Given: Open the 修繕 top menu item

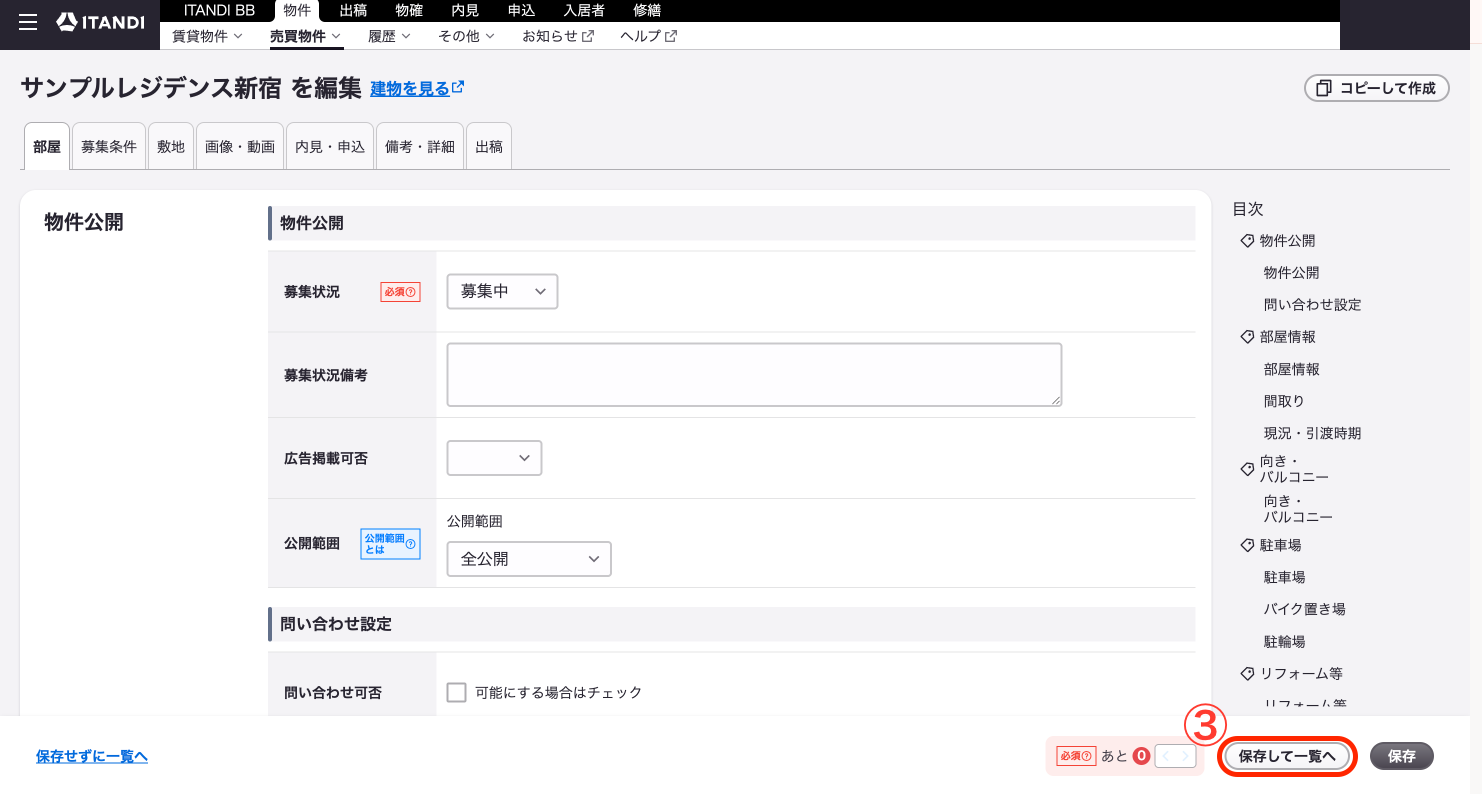Looking at the screenshot, I should click(x=647, y=10).
